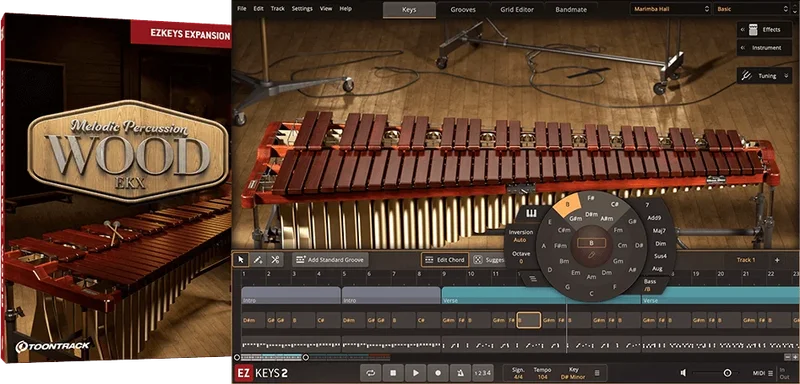The image size is (800, 384).
Task: Select the Track 1 label
Action: click(x=745, y=260)
